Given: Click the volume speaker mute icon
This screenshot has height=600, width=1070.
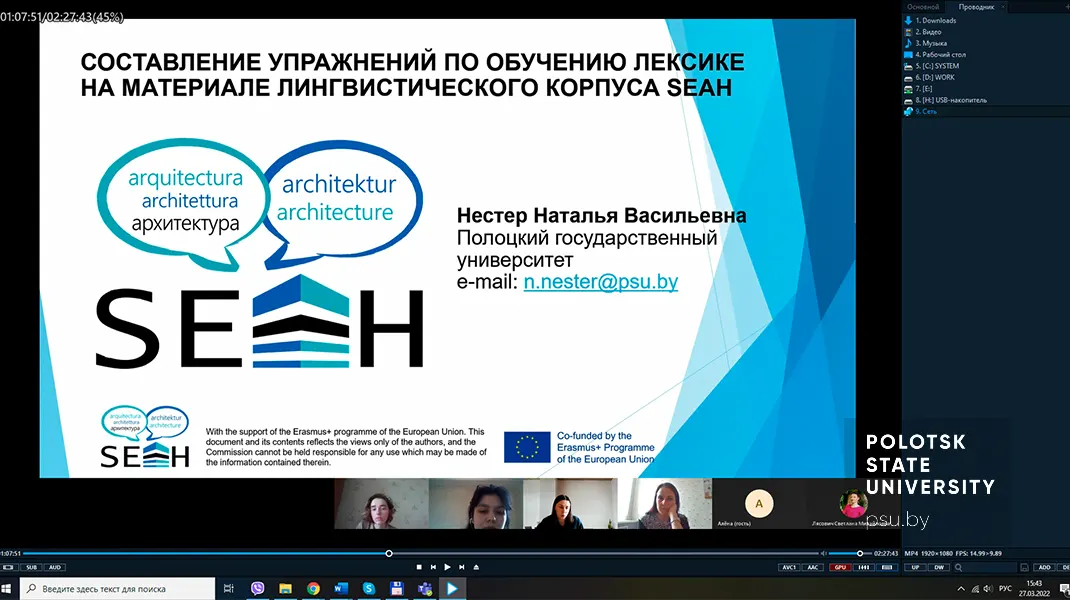Looking at the screenshot, I should [824, 554].
